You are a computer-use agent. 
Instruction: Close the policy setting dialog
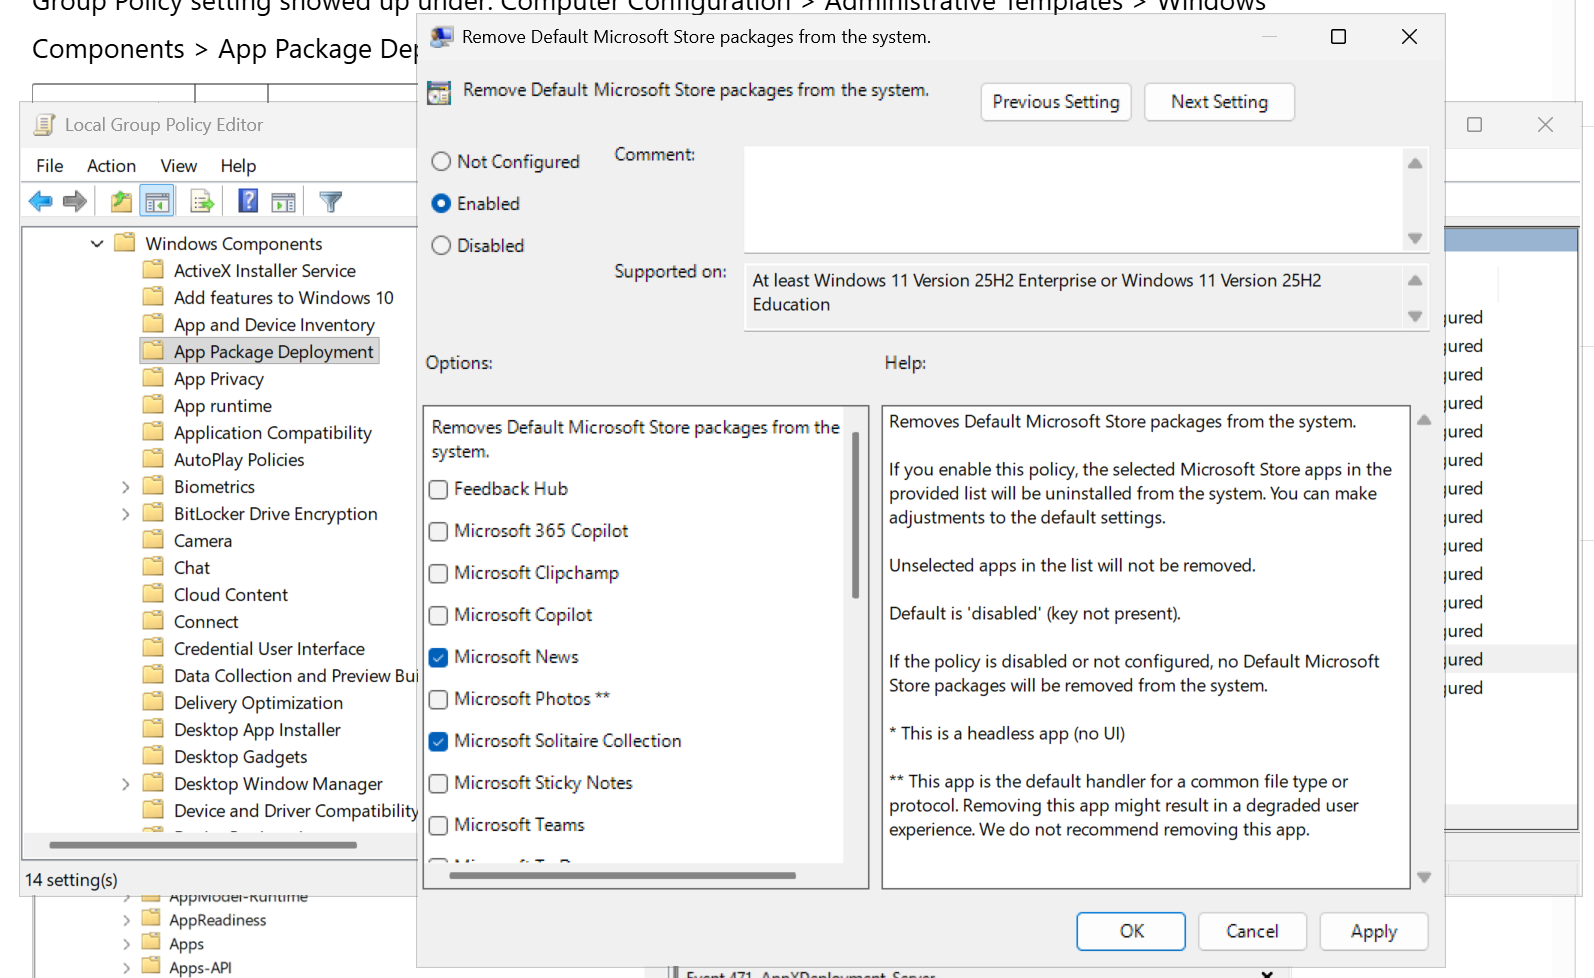[x=1409, y=37]
